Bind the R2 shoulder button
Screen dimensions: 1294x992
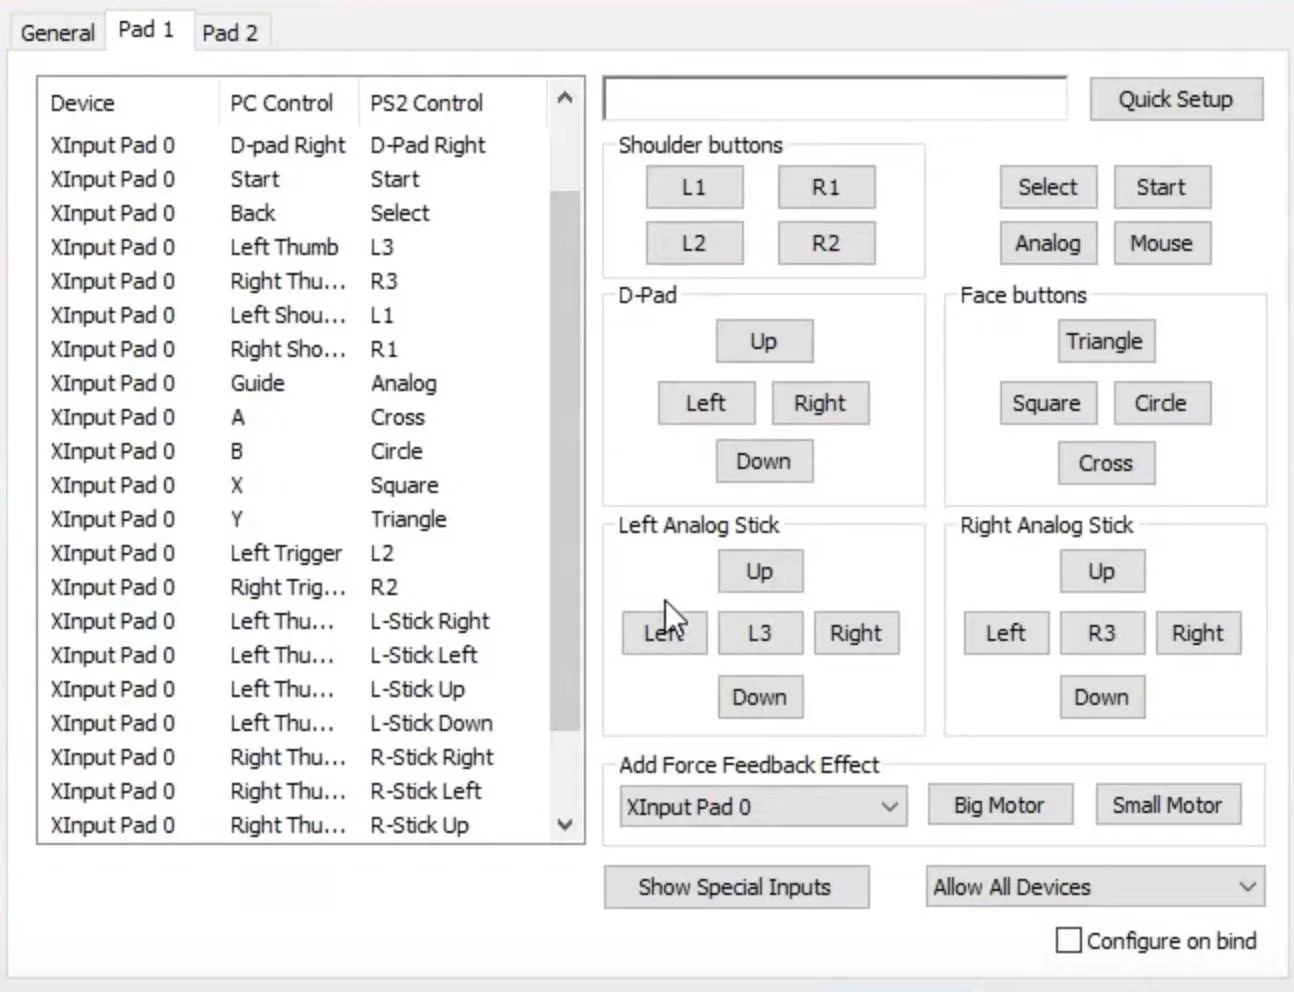pyautogui.click(x=826, y=243)
